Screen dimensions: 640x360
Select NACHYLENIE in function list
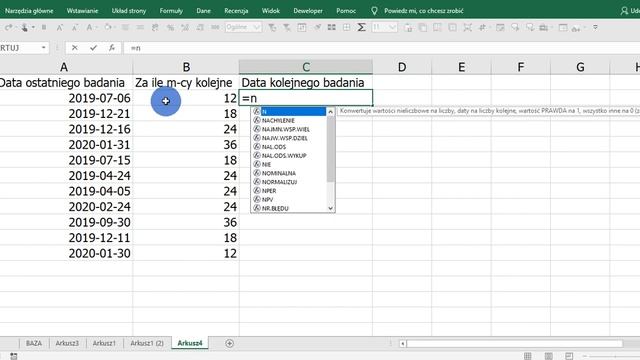click(x=289, y=120)
